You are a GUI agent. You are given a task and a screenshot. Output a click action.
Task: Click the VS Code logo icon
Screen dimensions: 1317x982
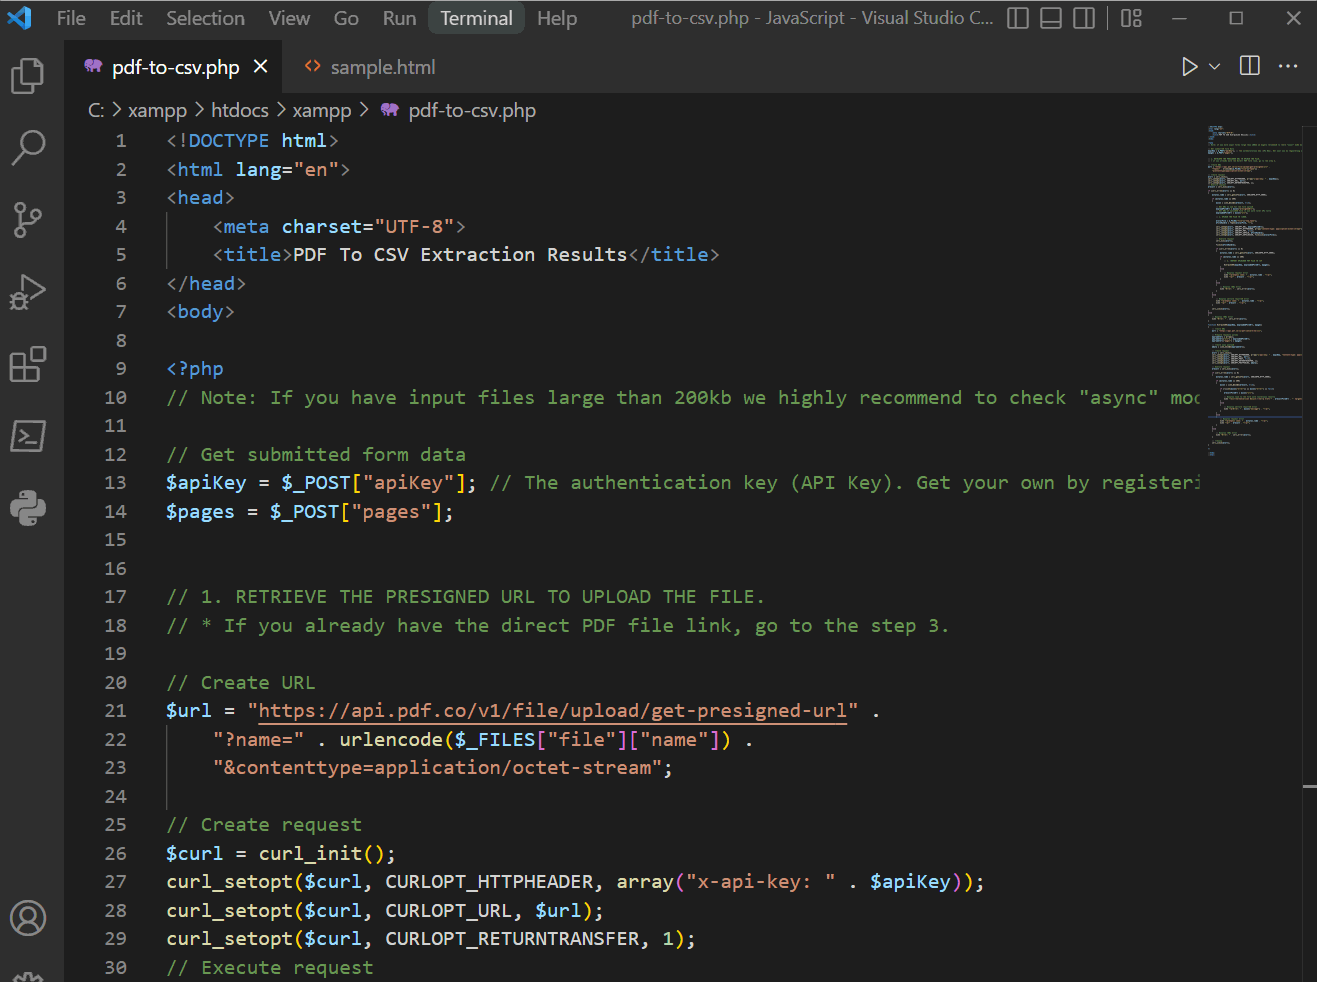[20, 18]
